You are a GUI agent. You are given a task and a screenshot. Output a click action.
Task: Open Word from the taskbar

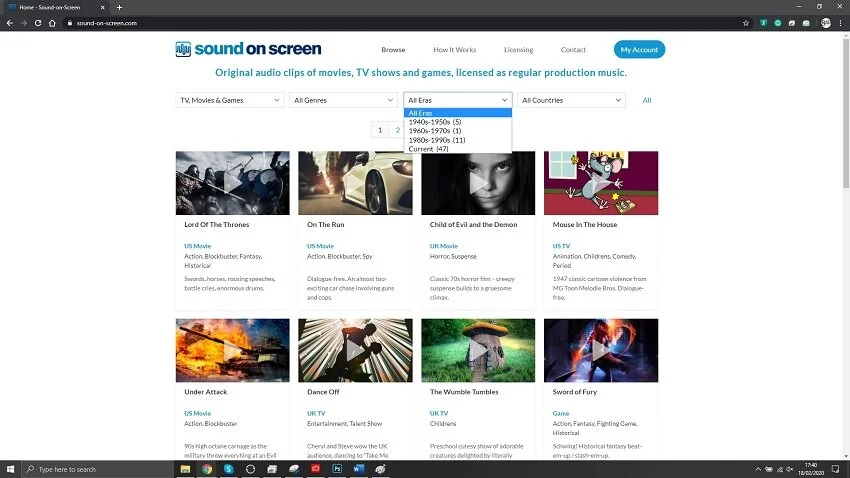(x=359, y=469)
